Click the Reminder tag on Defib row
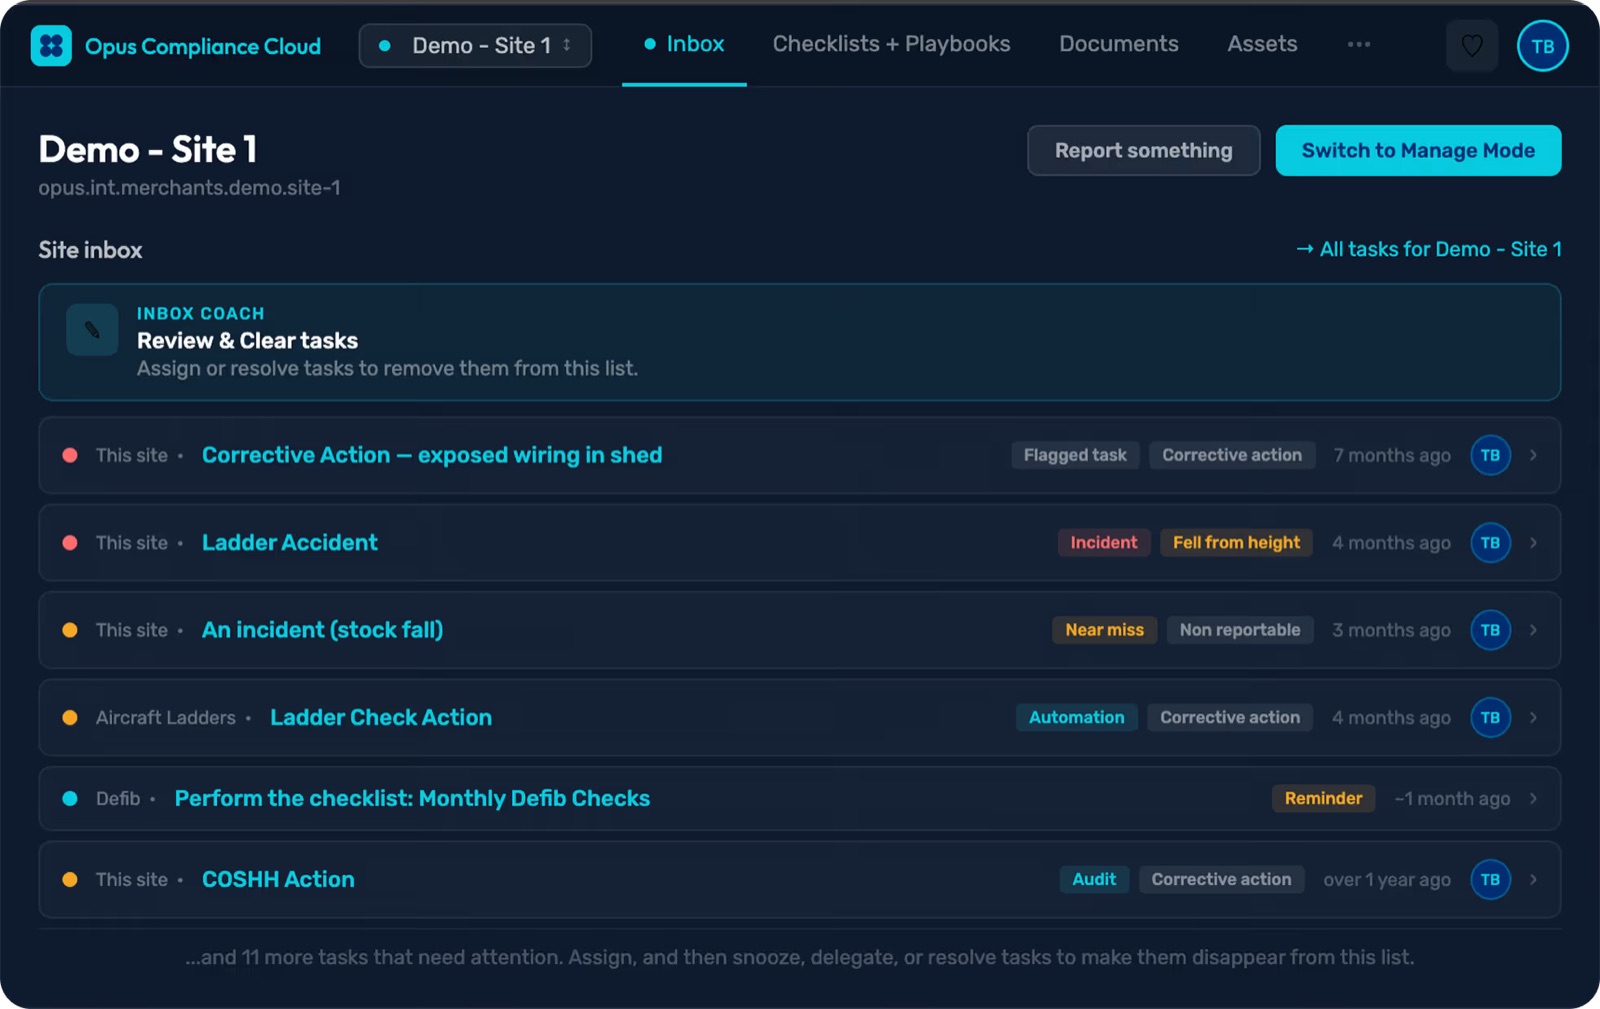The width and height of the screenshot is (1600, 1009). point(1323,798)
